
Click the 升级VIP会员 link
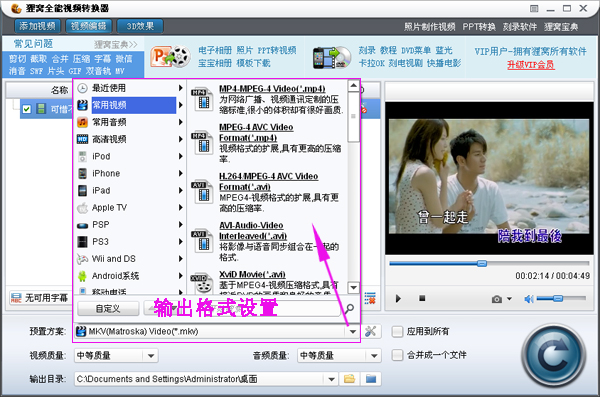(531, 65)
